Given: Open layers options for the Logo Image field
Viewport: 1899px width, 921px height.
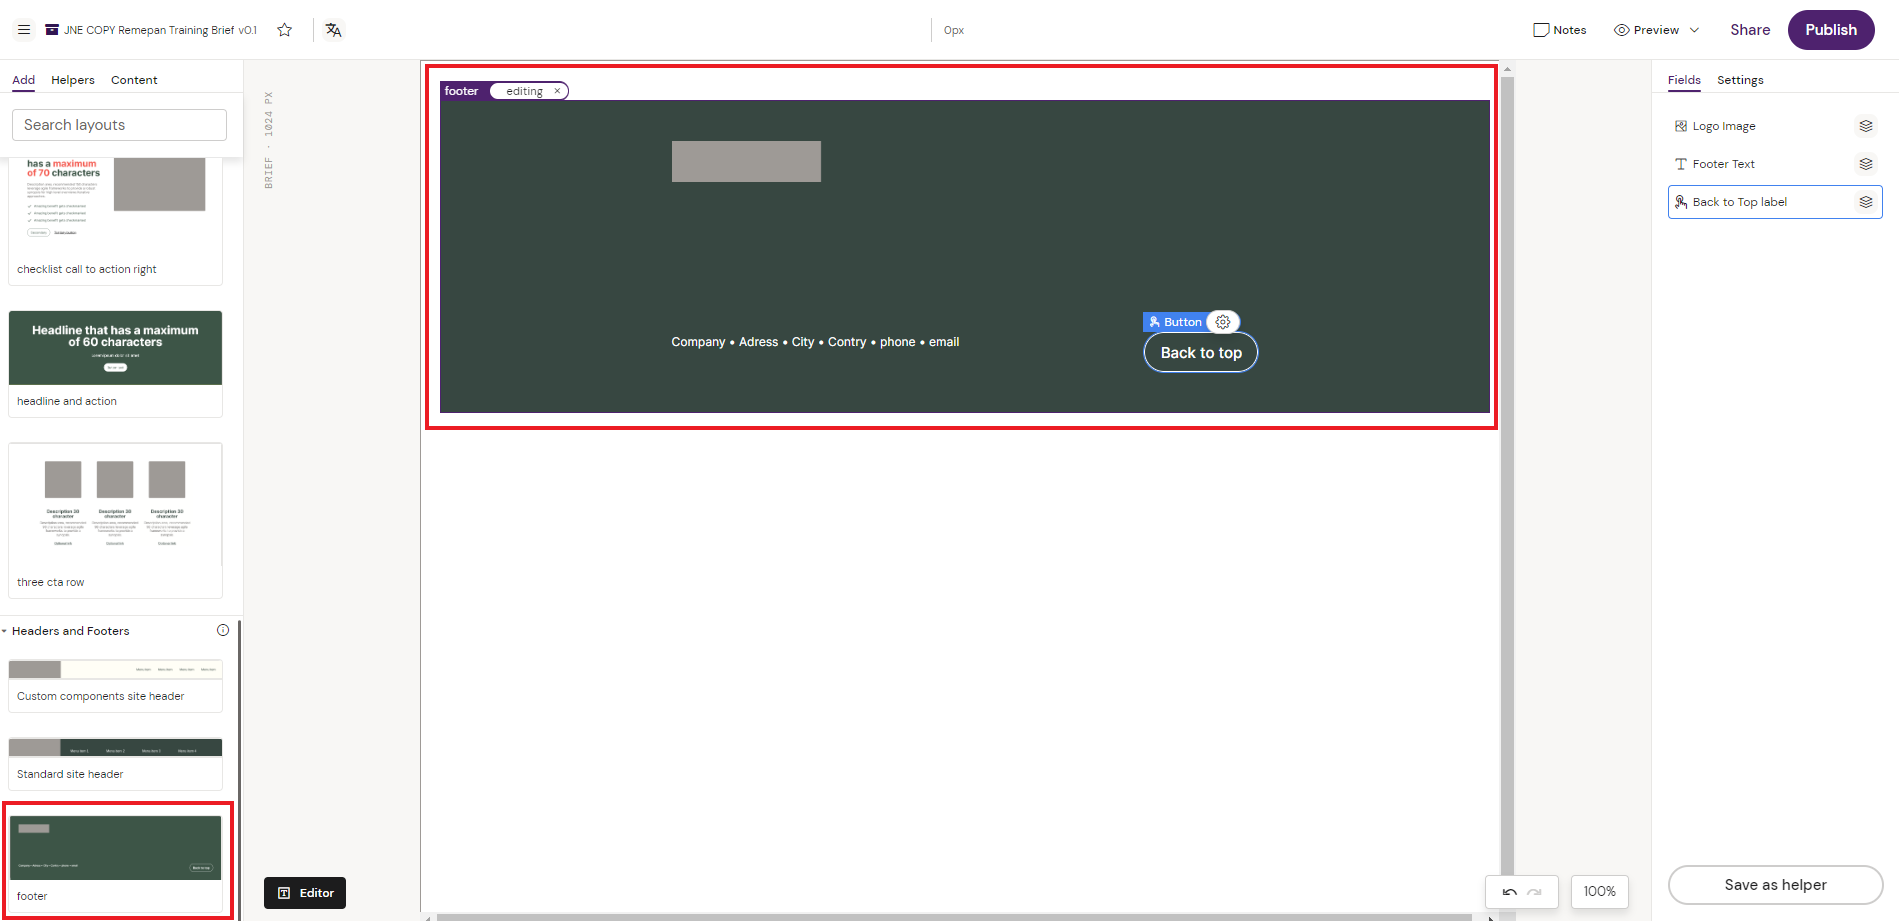Looking at the screenshot, I should tap(1866, 125).
